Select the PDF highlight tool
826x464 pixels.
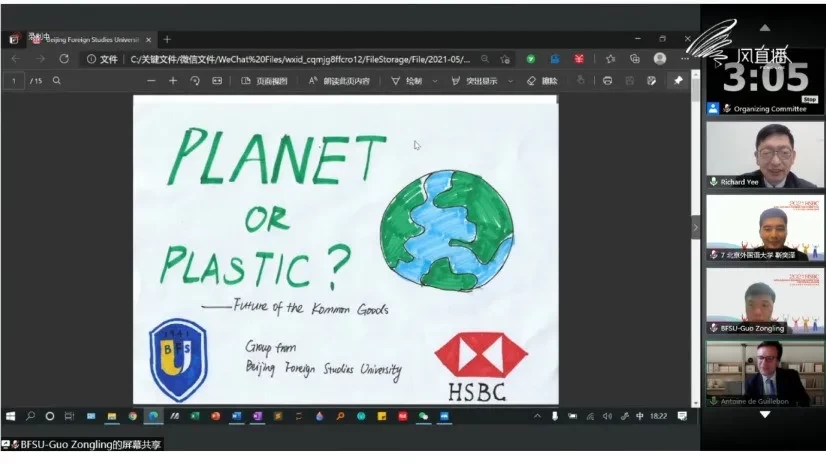[475, 81]
